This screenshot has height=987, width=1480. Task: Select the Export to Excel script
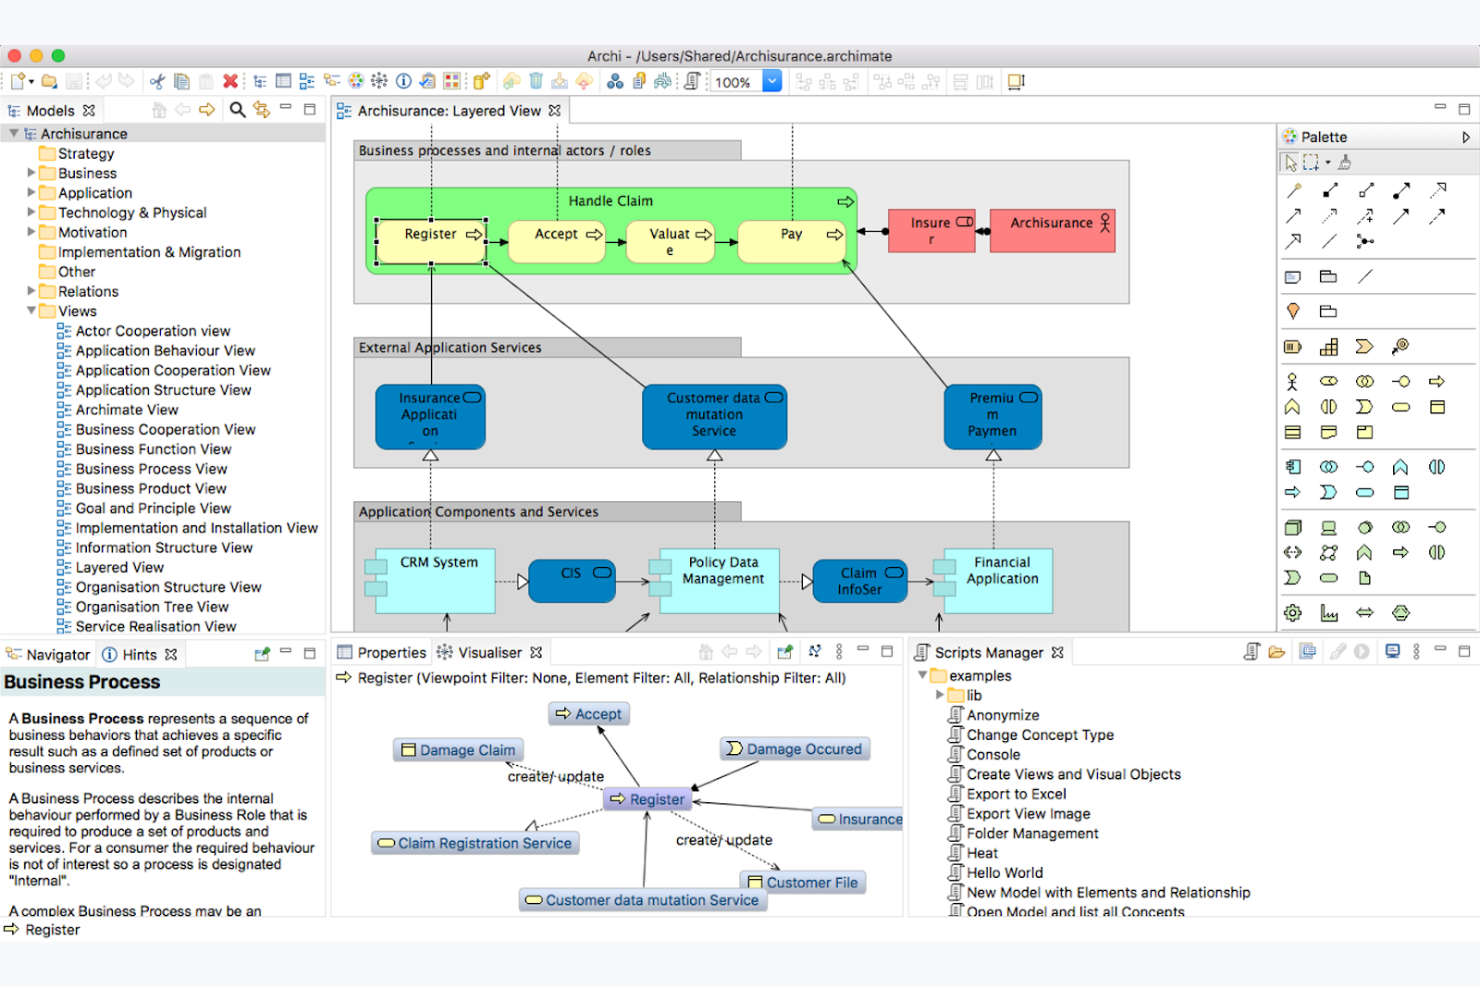(x=1016, y=794)
